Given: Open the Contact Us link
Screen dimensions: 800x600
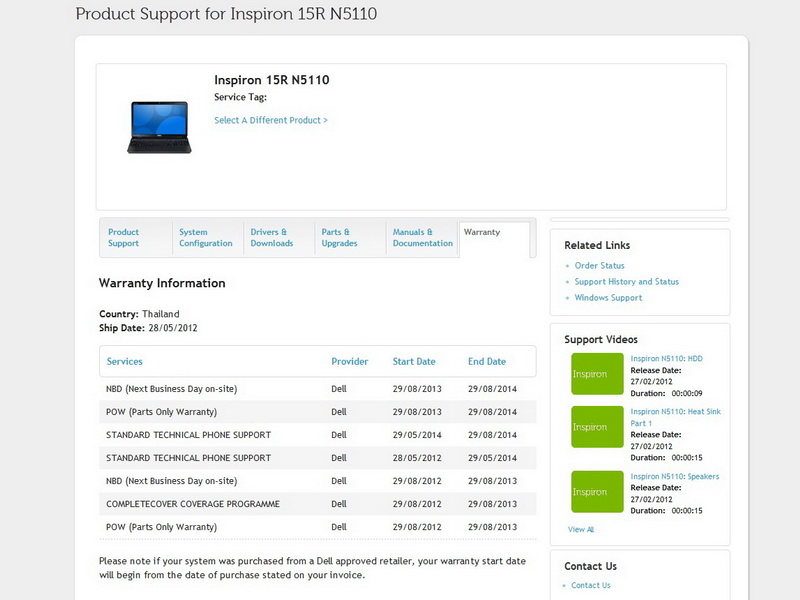Looking at the screenshot, I should (590, 585).
